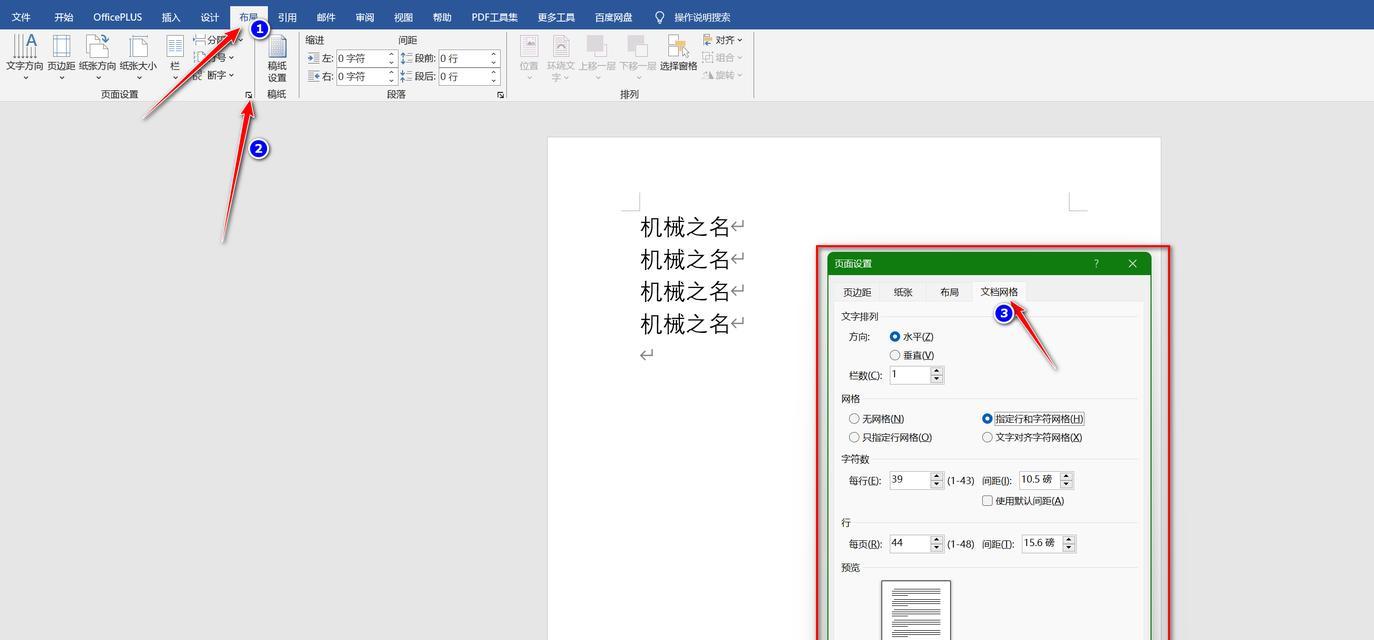Click the preview page thumbnail in dialog
1374x640 pixels.
[x=916, y=610]
